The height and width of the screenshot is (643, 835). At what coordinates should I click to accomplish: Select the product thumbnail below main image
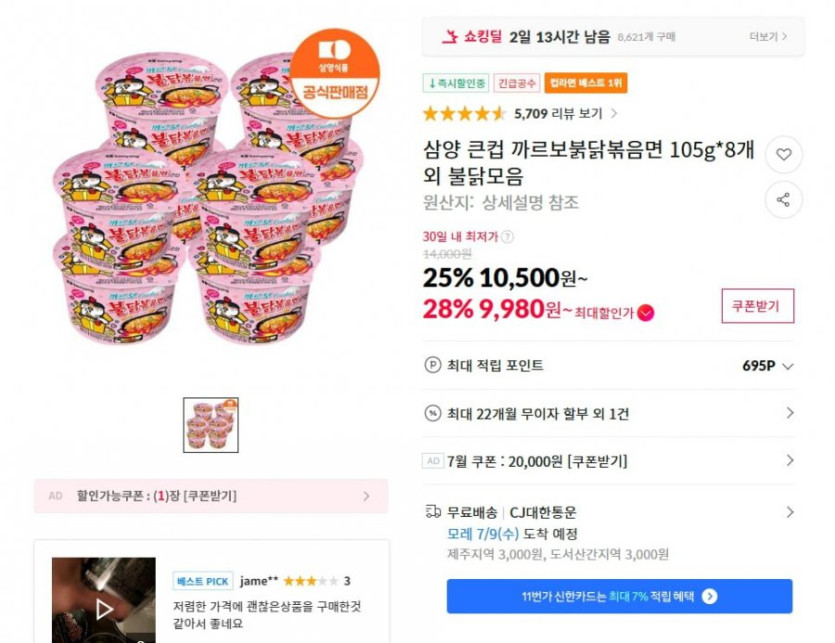coord(211,425)
